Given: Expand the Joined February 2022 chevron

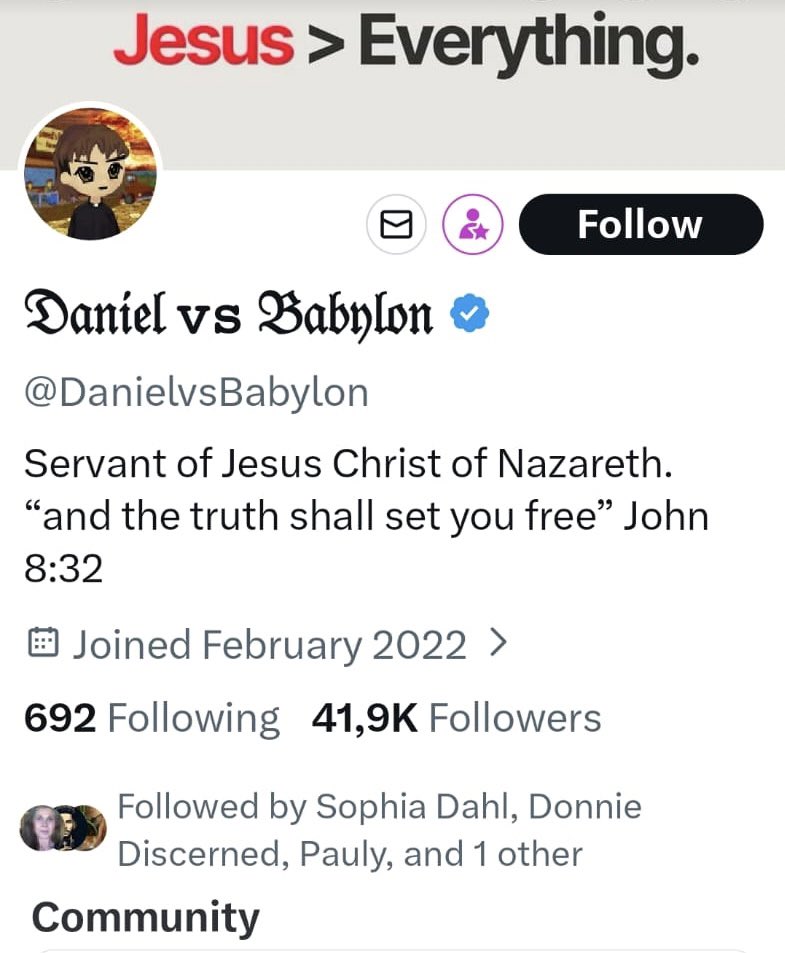Looking at the screenshot, I should (x=498, y=643).
